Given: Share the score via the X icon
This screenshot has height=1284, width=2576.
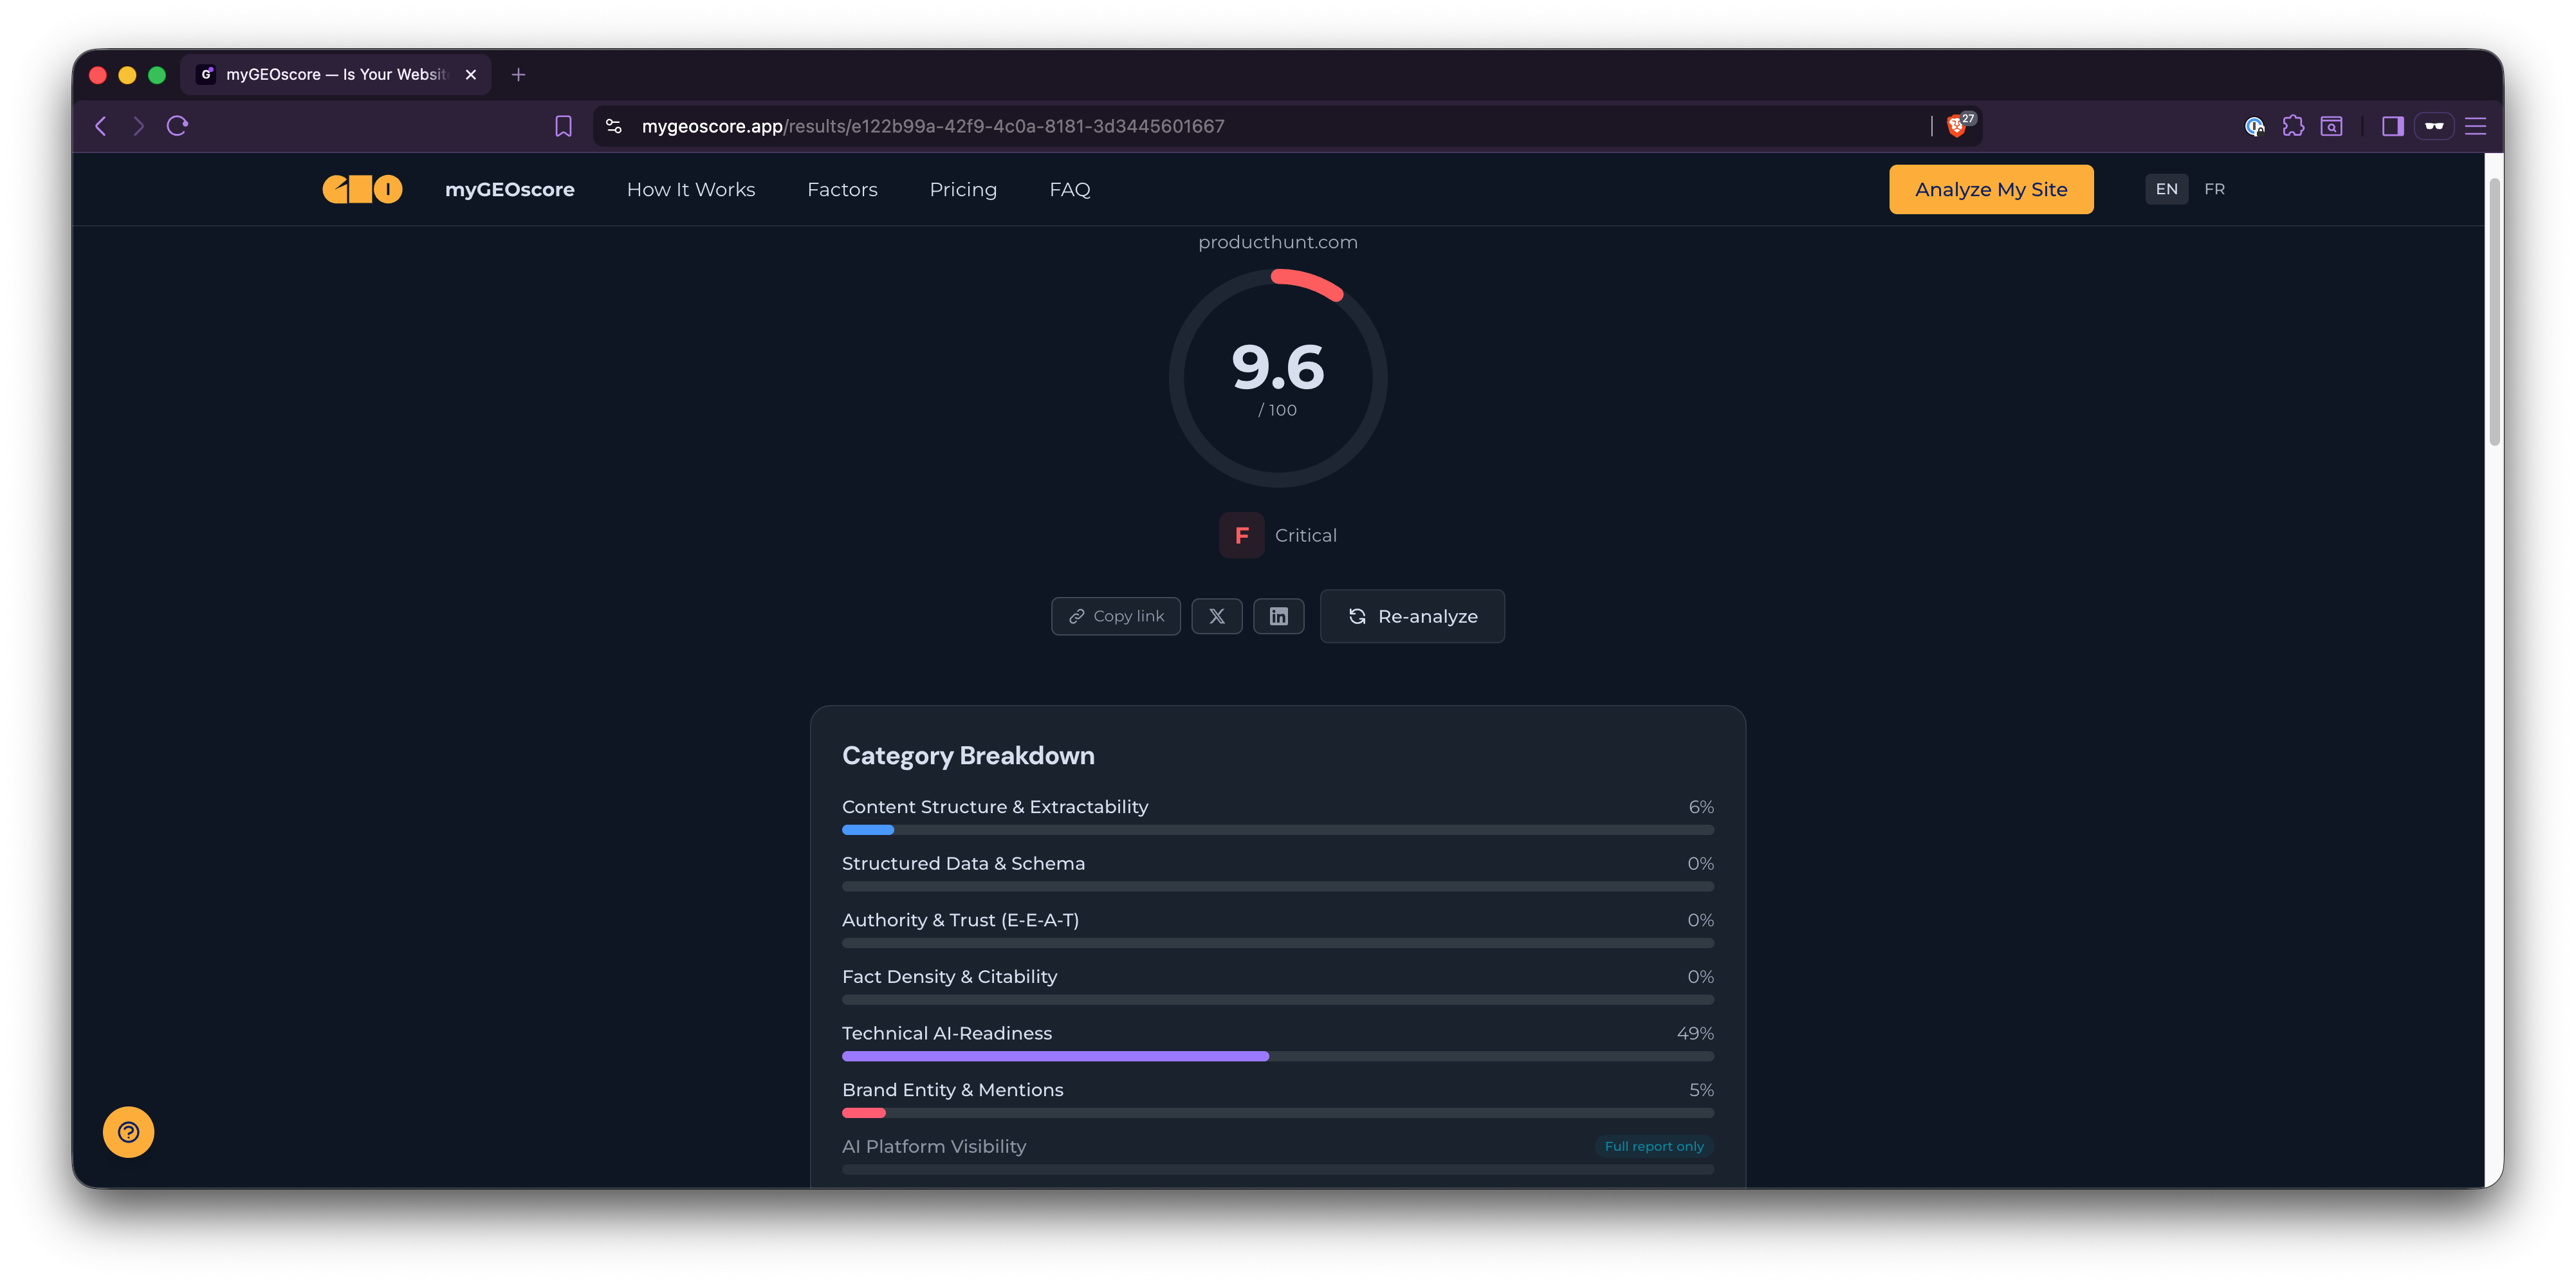Looking at the screenshot, I should click(x=1216, y=616).
